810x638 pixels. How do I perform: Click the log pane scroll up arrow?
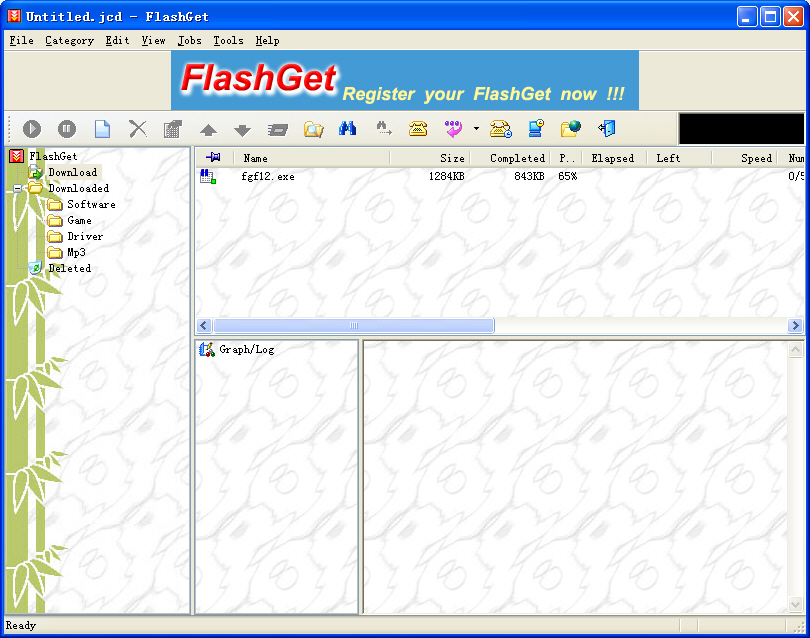795,350
